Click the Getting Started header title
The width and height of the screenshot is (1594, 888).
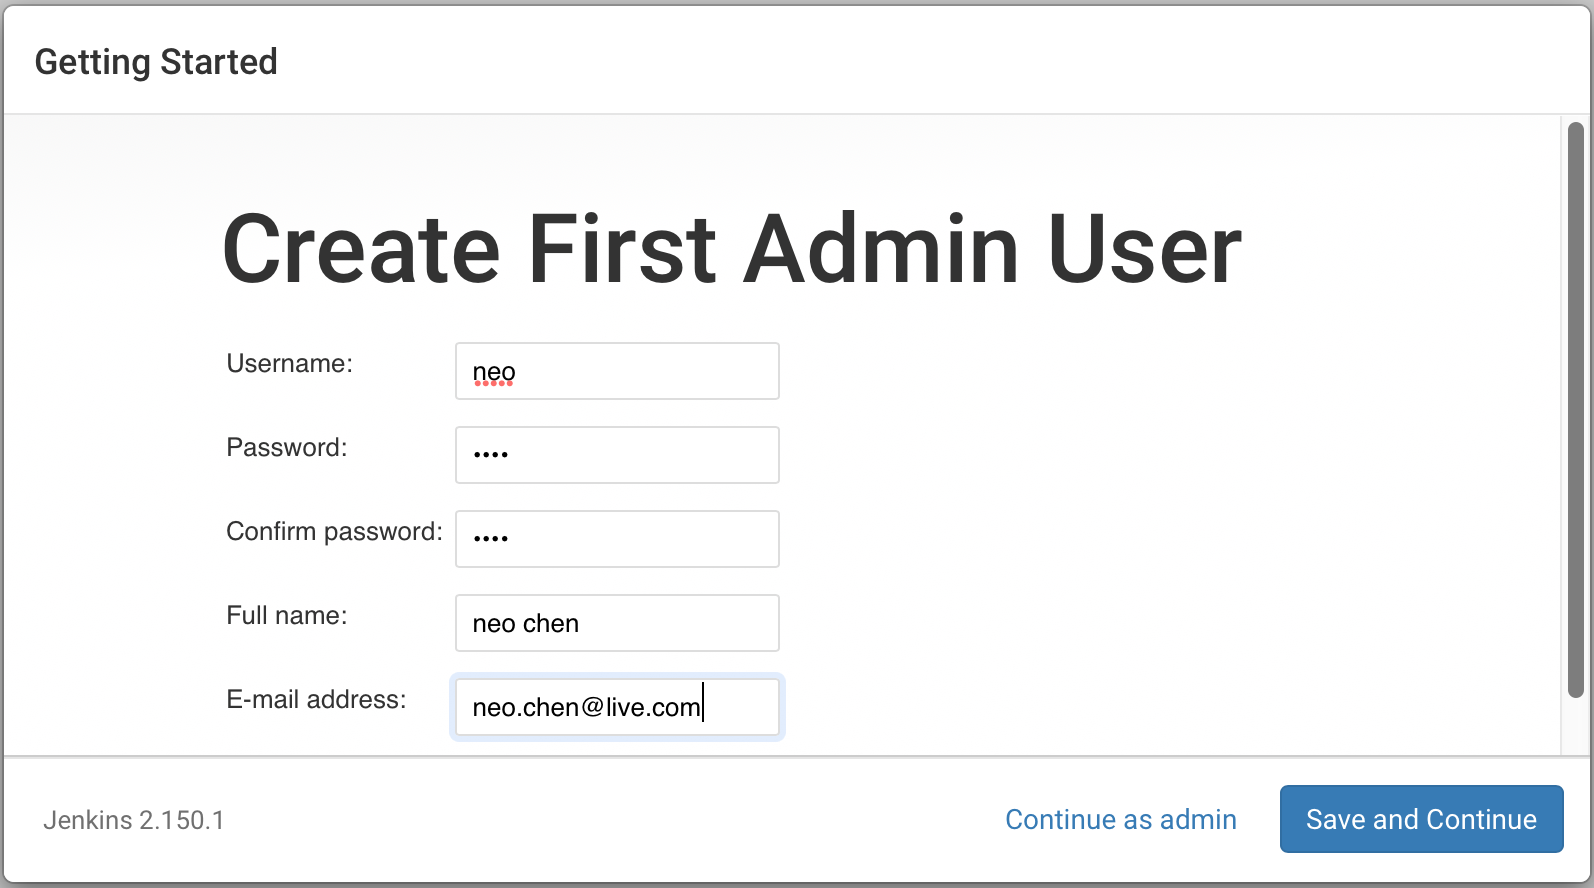pyautogui.click(x=156, y=62)
